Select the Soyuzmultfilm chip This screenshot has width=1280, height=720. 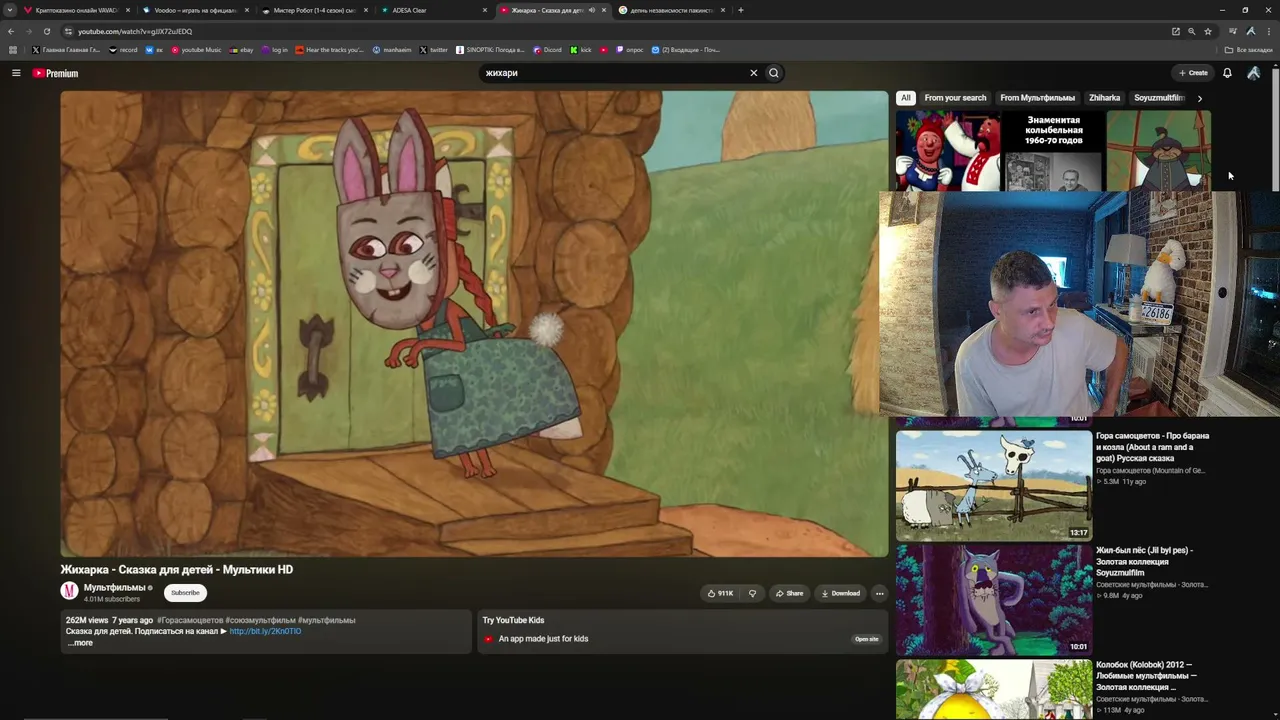[x=1159, y=98]
